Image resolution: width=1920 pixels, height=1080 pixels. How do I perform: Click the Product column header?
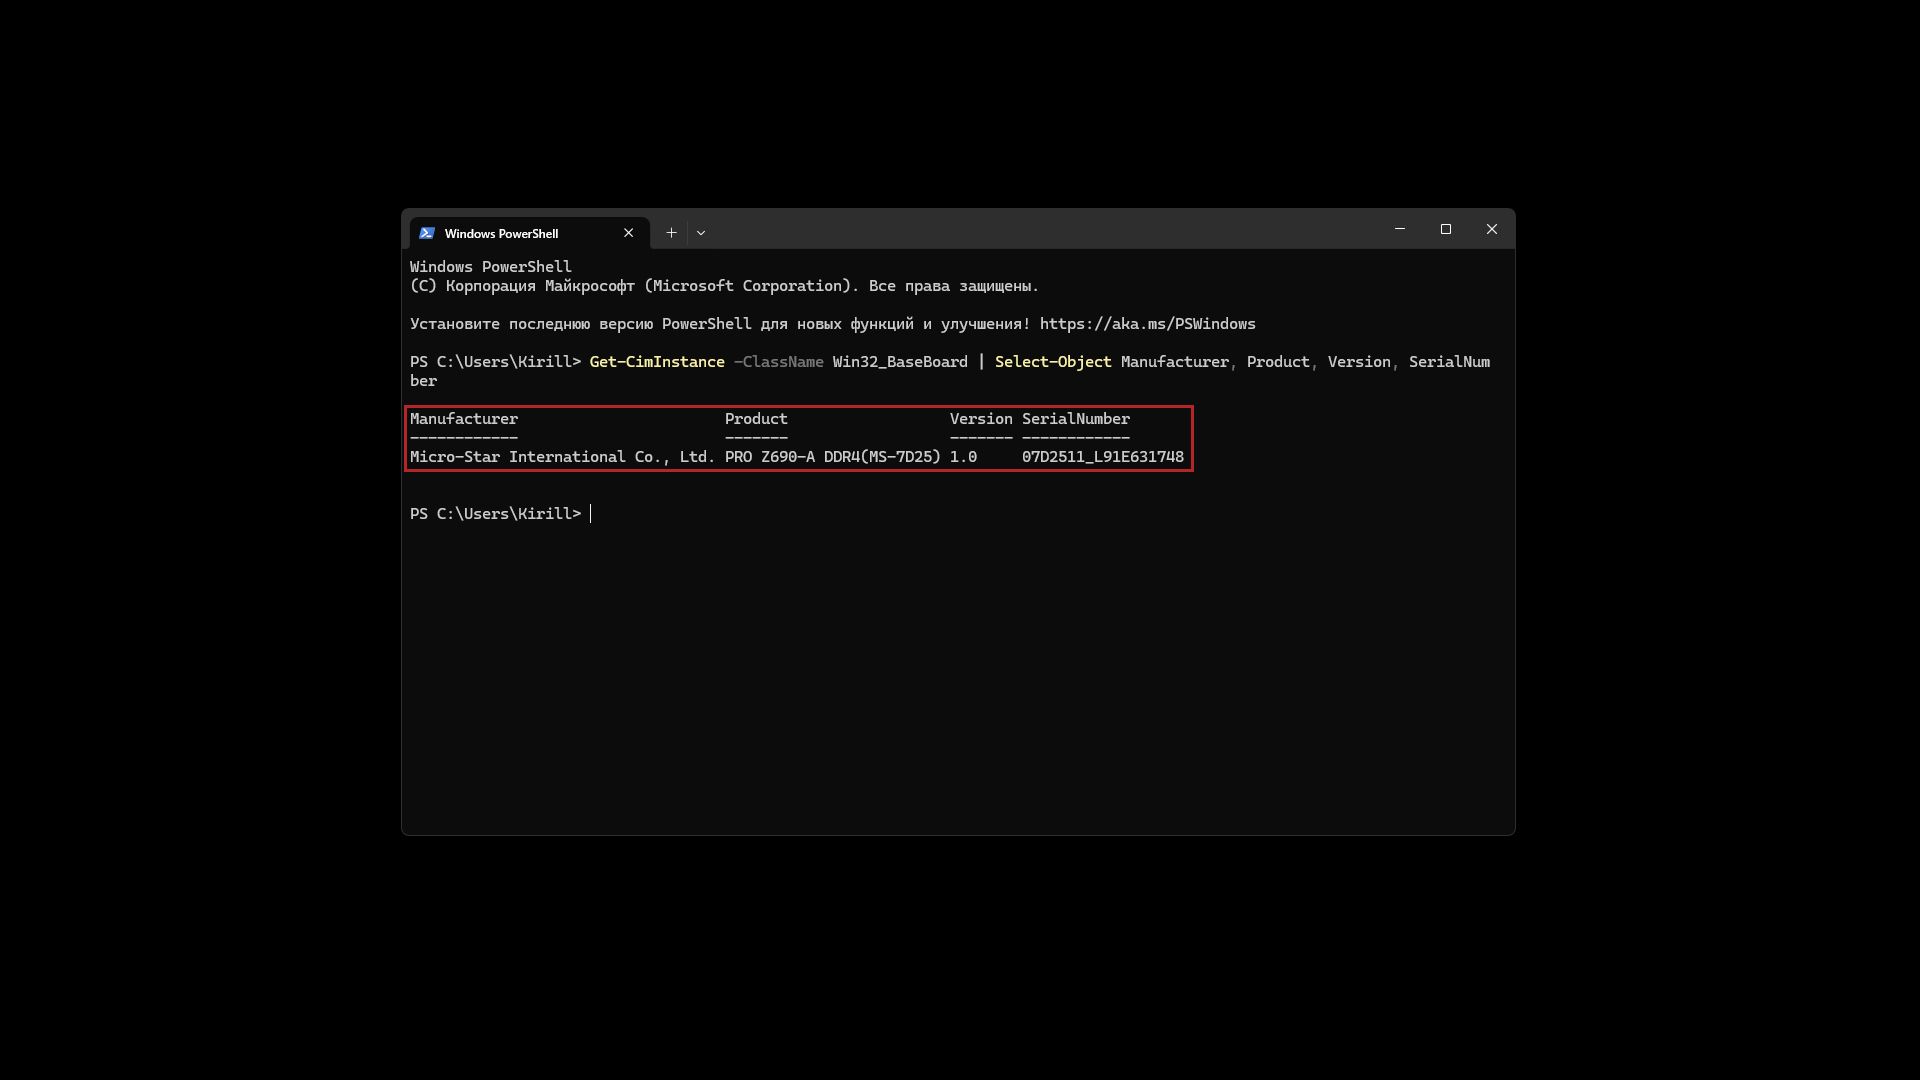(756, 419)
